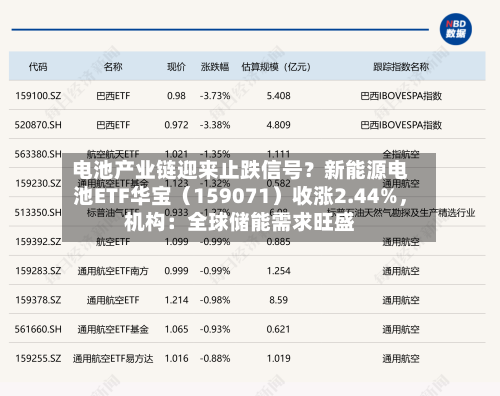Screen dimensions: 500x396
Task: Click the 跟踪指数名称 column header
Action: tap(401, 67)
